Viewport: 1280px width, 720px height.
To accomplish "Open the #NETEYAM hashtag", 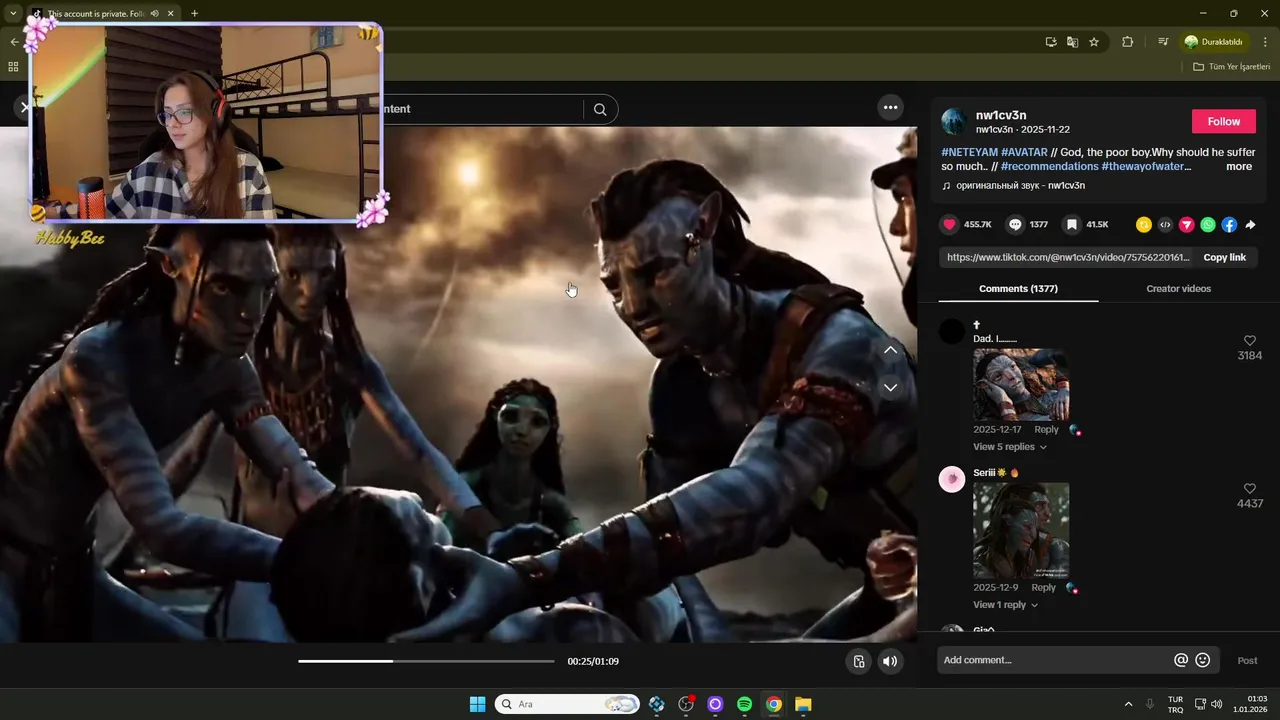I will tap(969, 153).
